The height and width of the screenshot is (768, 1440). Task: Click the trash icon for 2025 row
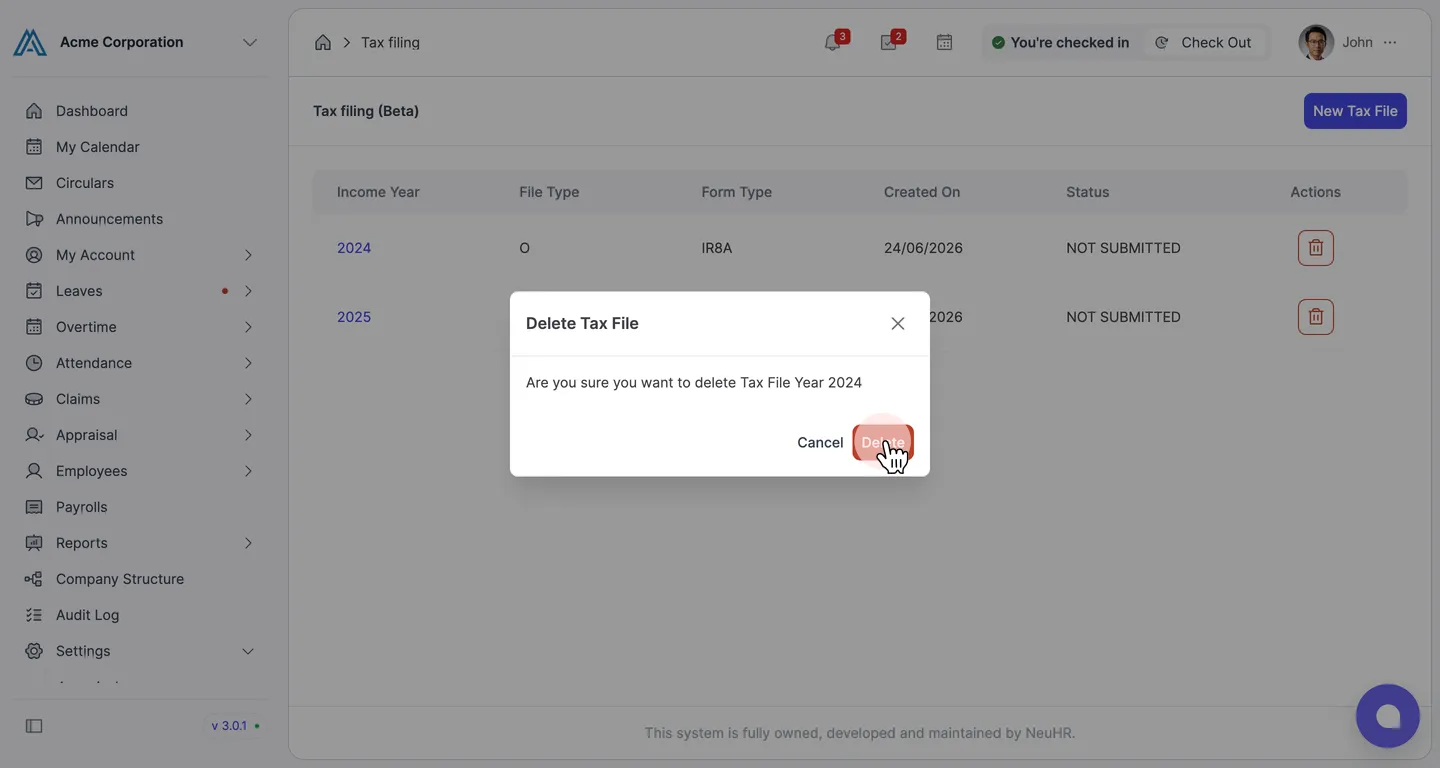(1316, 317)
